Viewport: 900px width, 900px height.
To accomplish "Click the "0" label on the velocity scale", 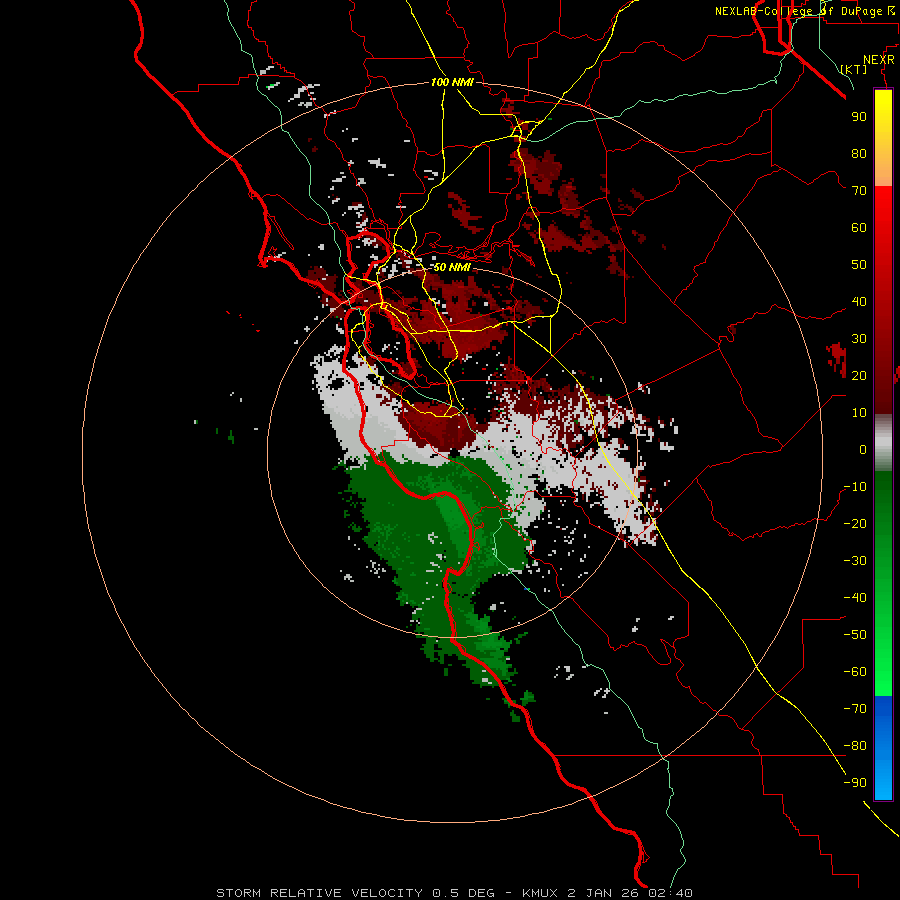I will pyautogui.click(x=863, y=449).
